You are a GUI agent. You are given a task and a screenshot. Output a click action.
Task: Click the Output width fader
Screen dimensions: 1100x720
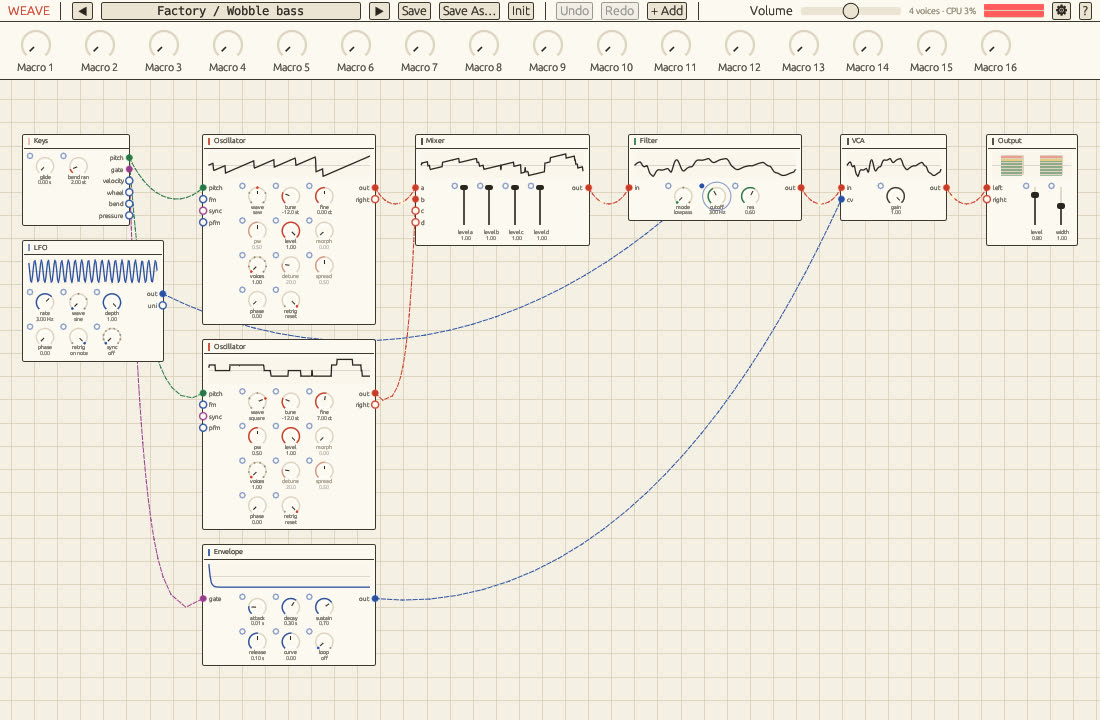click(x=1061, y=206)
